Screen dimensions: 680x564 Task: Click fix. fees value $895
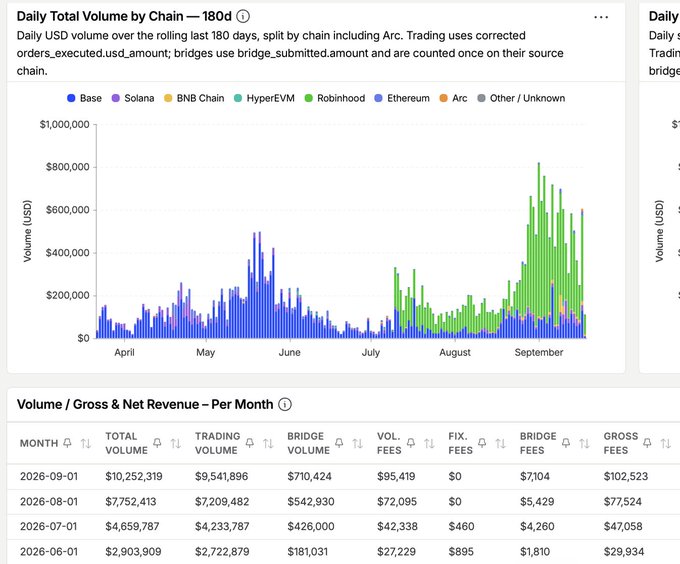click(x=461, y=551)
